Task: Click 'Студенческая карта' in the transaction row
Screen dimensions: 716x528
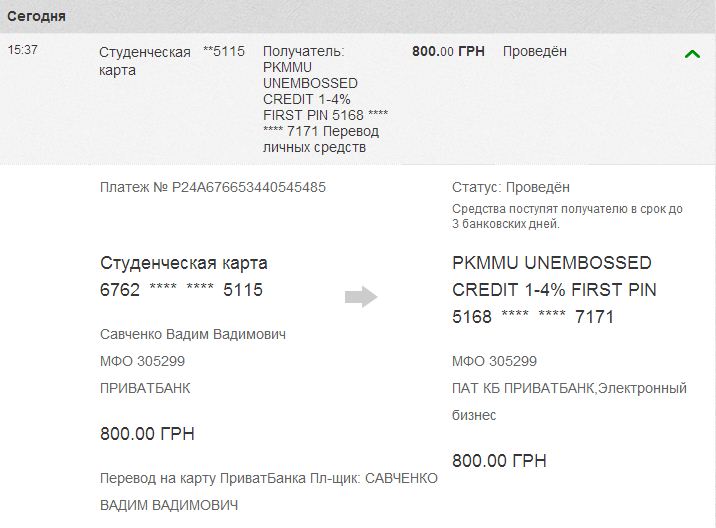Action: (144, 60)
